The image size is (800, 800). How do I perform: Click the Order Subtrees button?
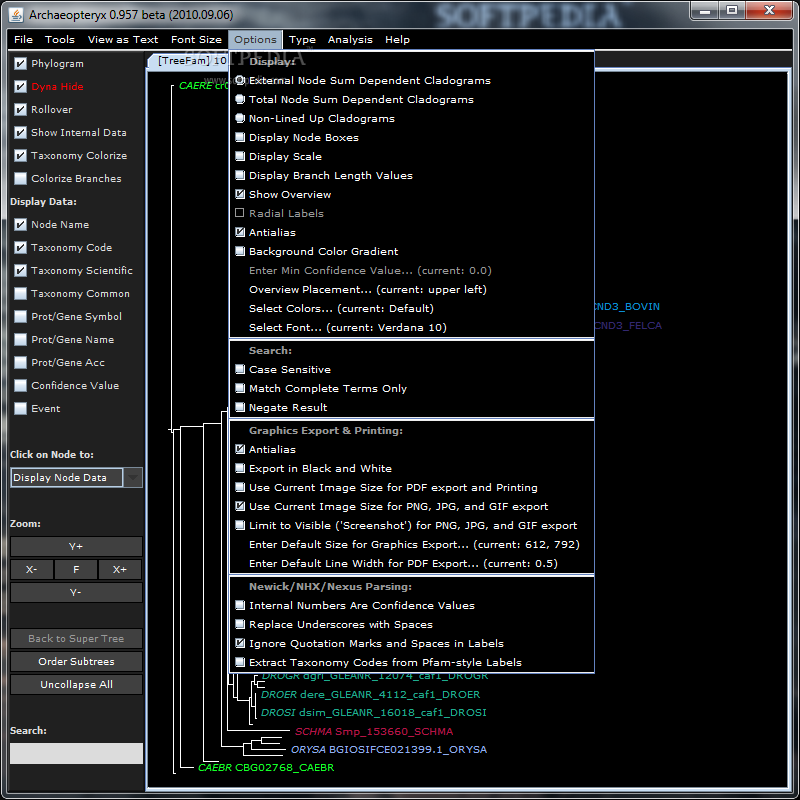[76, 661]
